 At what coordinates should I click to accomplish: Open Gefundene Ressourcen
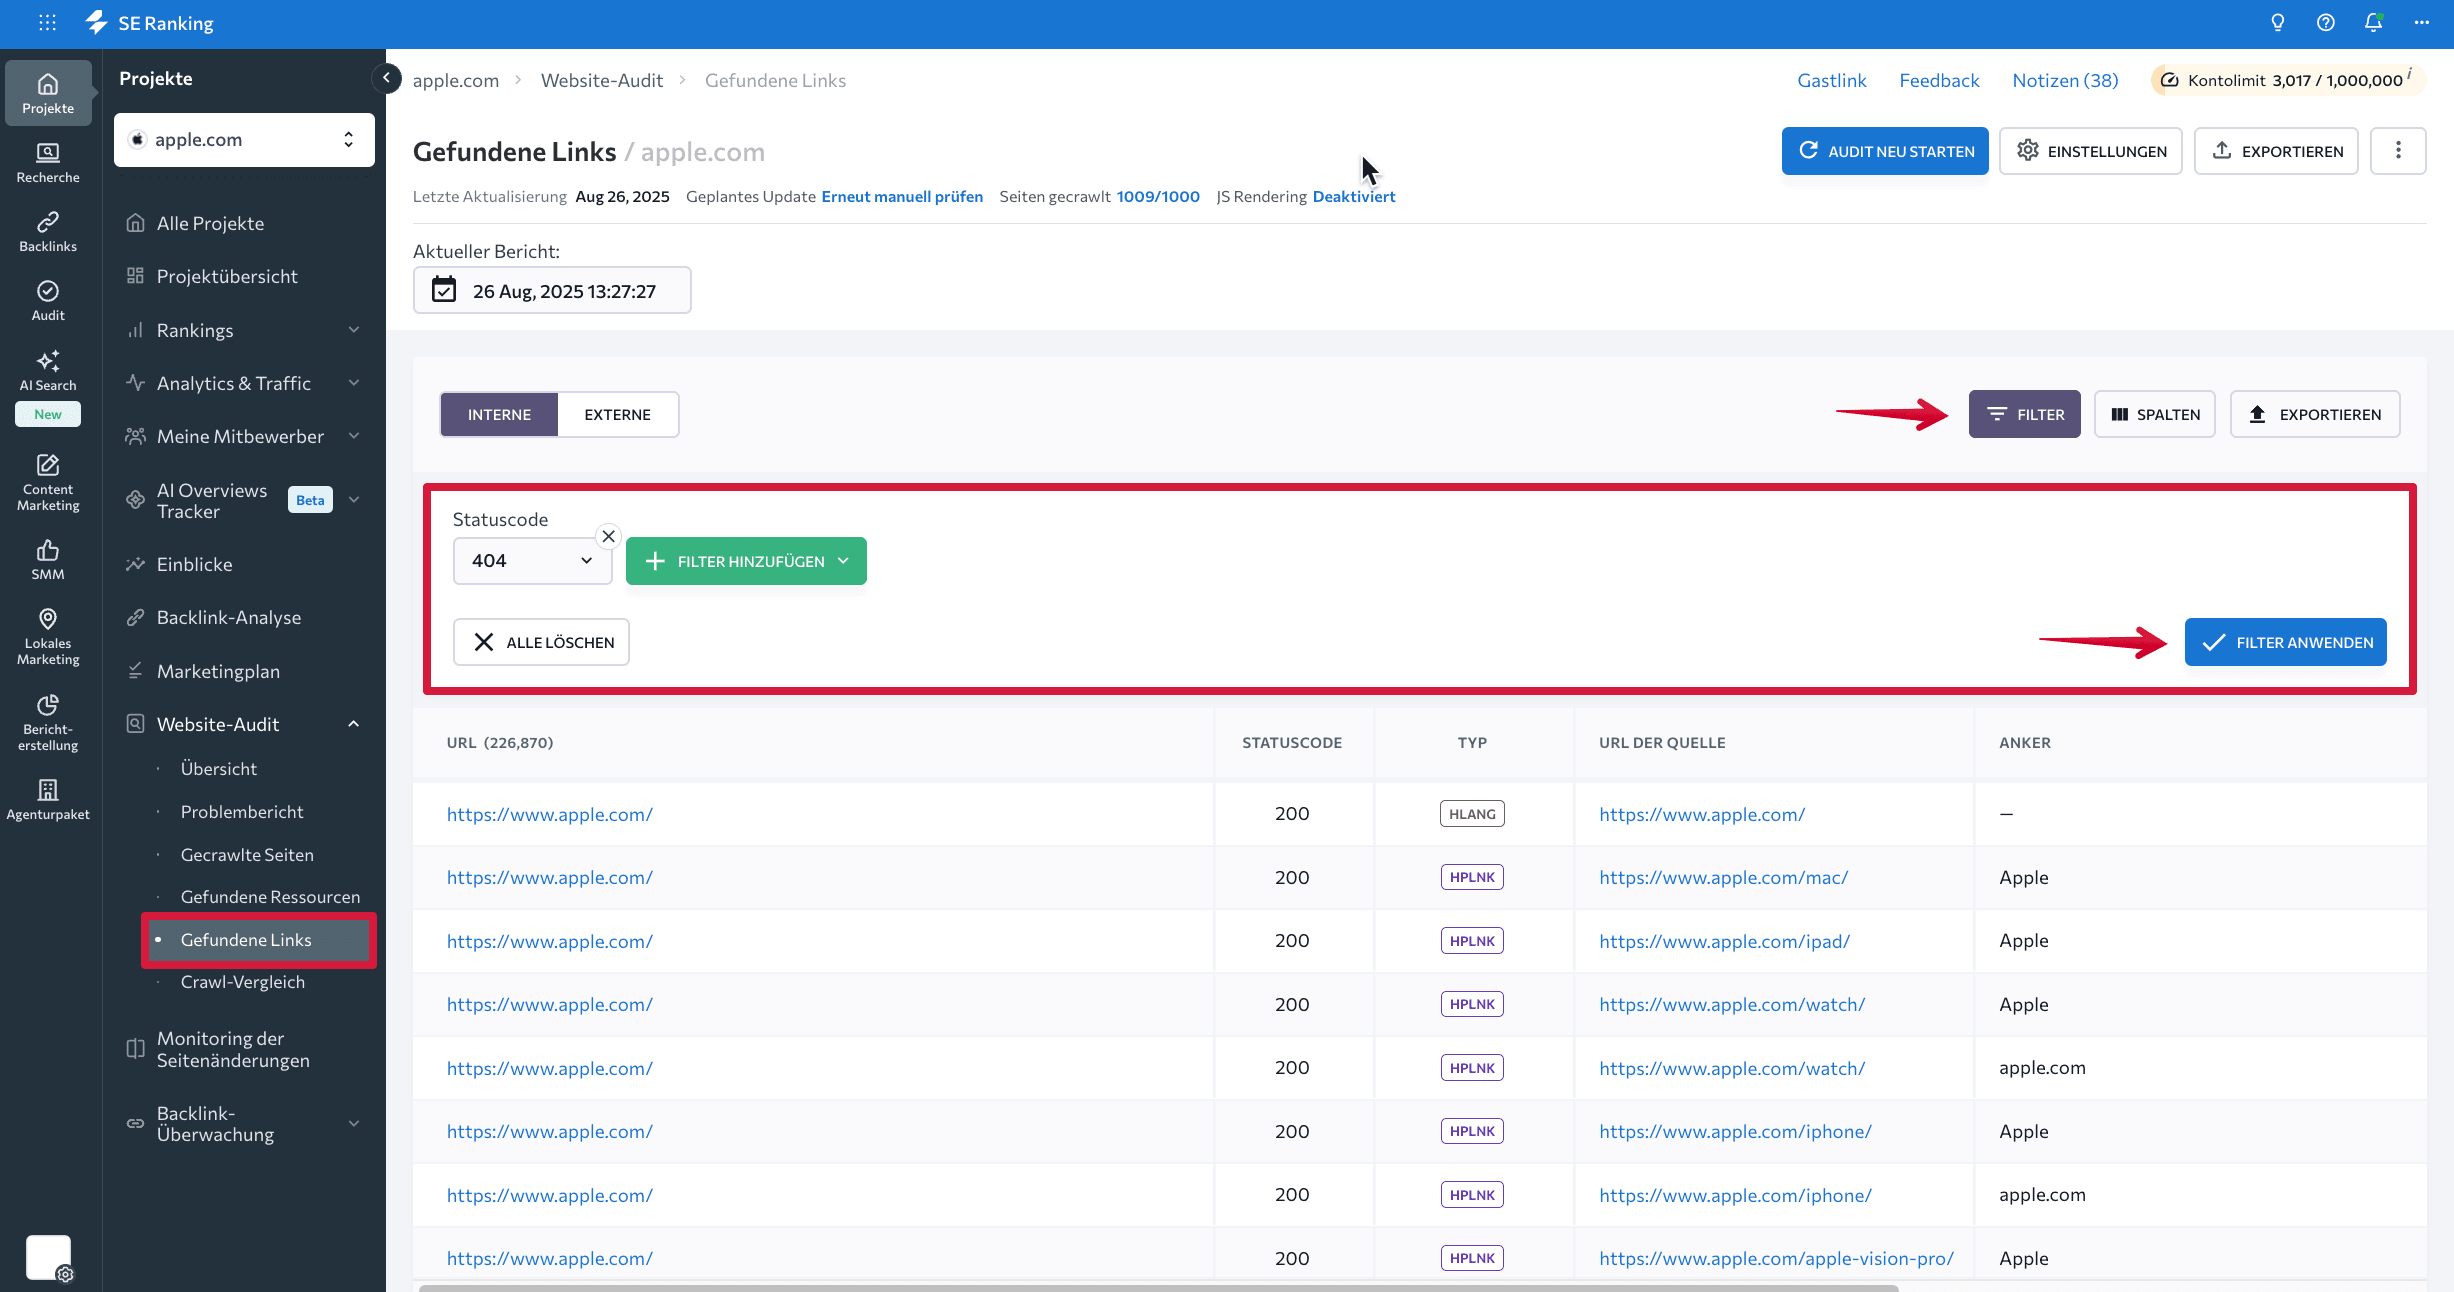[x=269, y=896]
